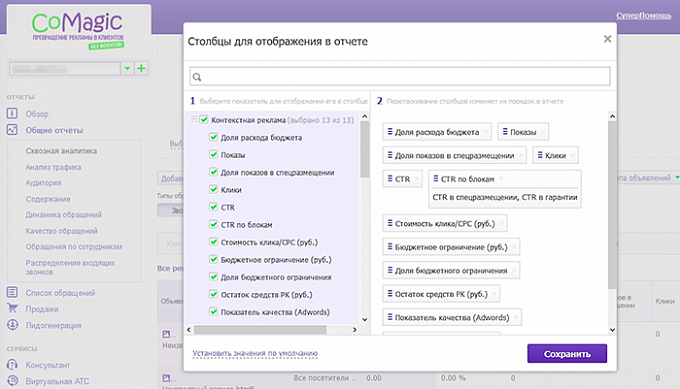Toggle the CTR checkbox
This screenshot has height=389, width=680.
[213, 207]
